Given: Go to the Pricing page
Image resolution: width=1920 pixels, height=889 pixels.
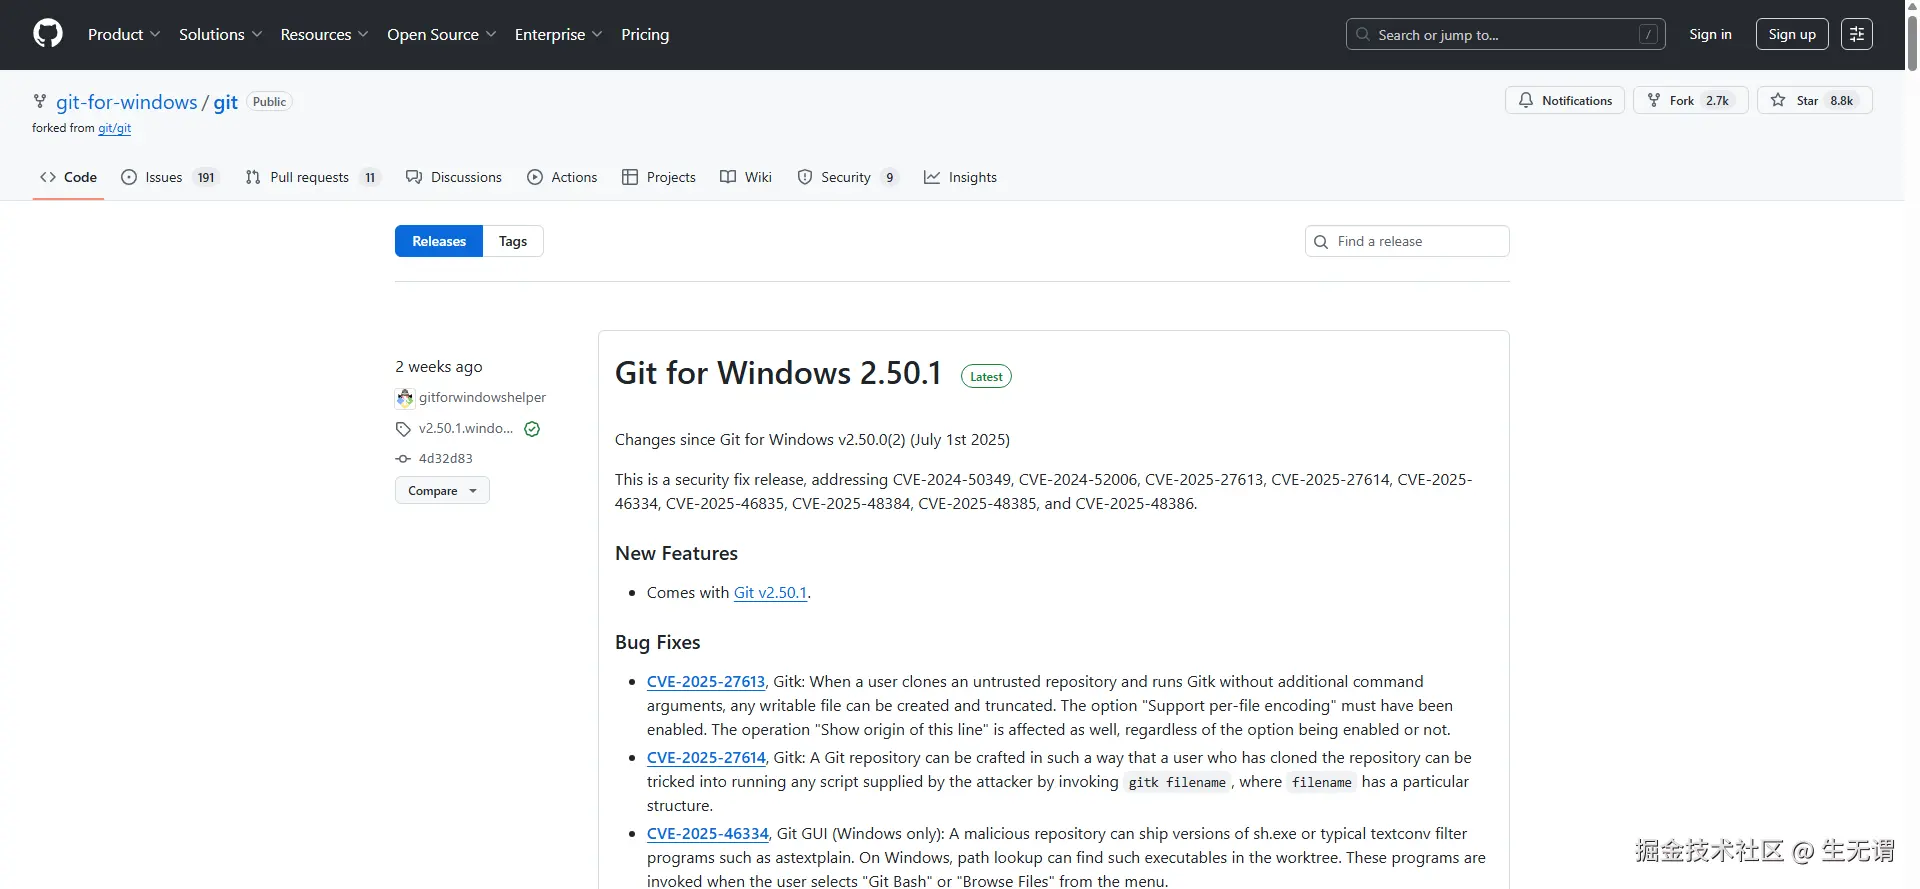Looking at the screenshot, I should 645,34.
